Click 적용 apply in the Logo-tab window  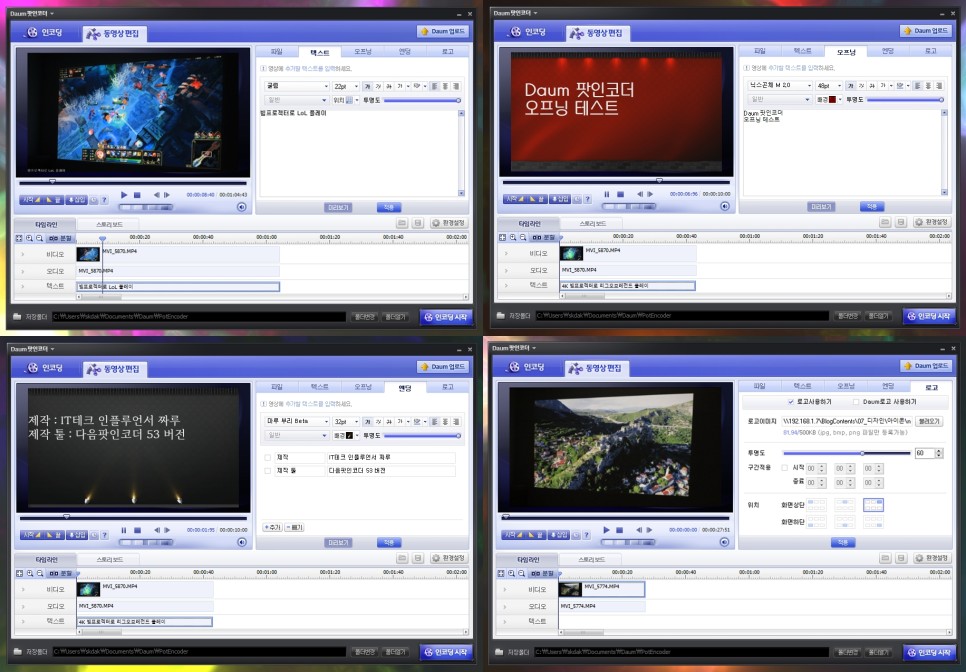pyautogui.click(x=843, y=543)
